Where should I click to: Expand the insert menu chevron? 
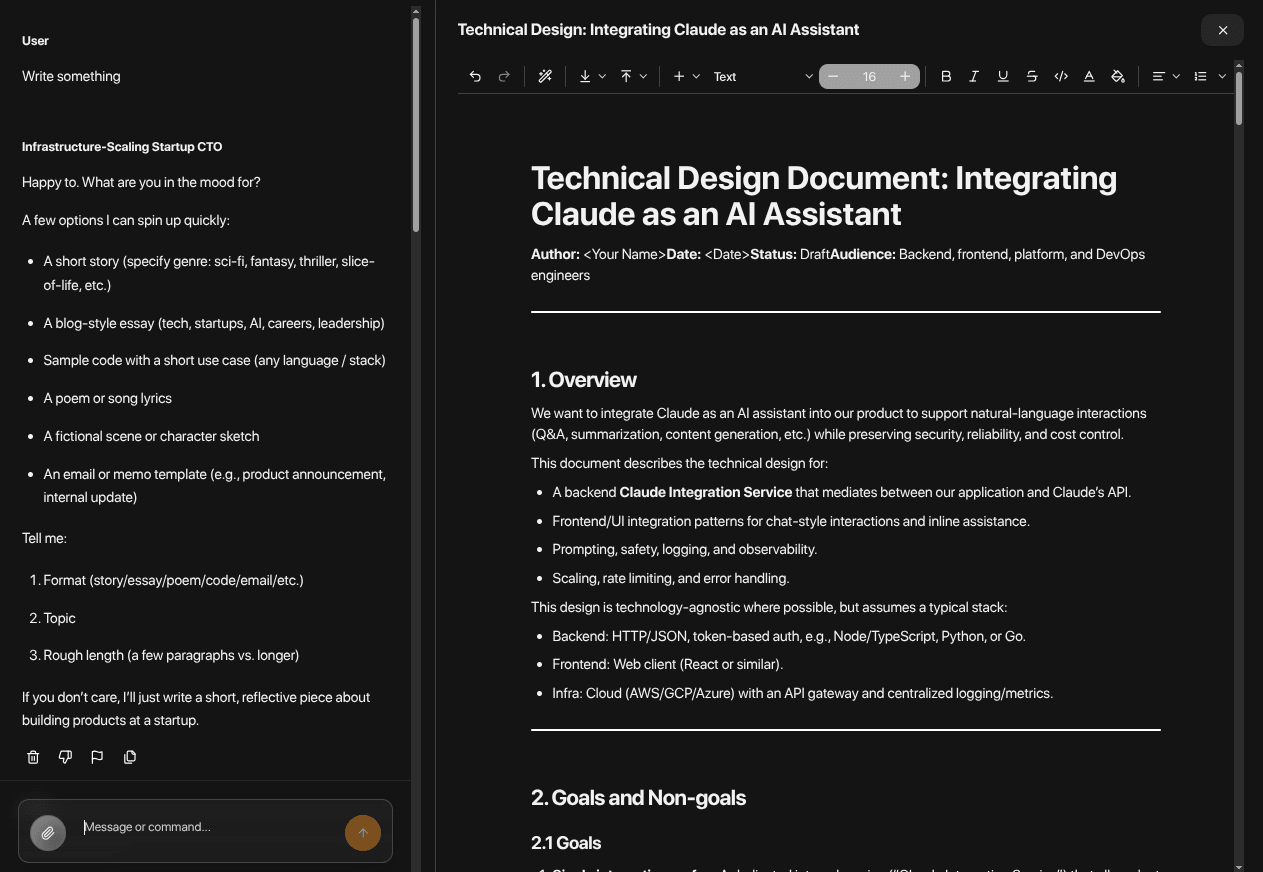pos(696,76)
